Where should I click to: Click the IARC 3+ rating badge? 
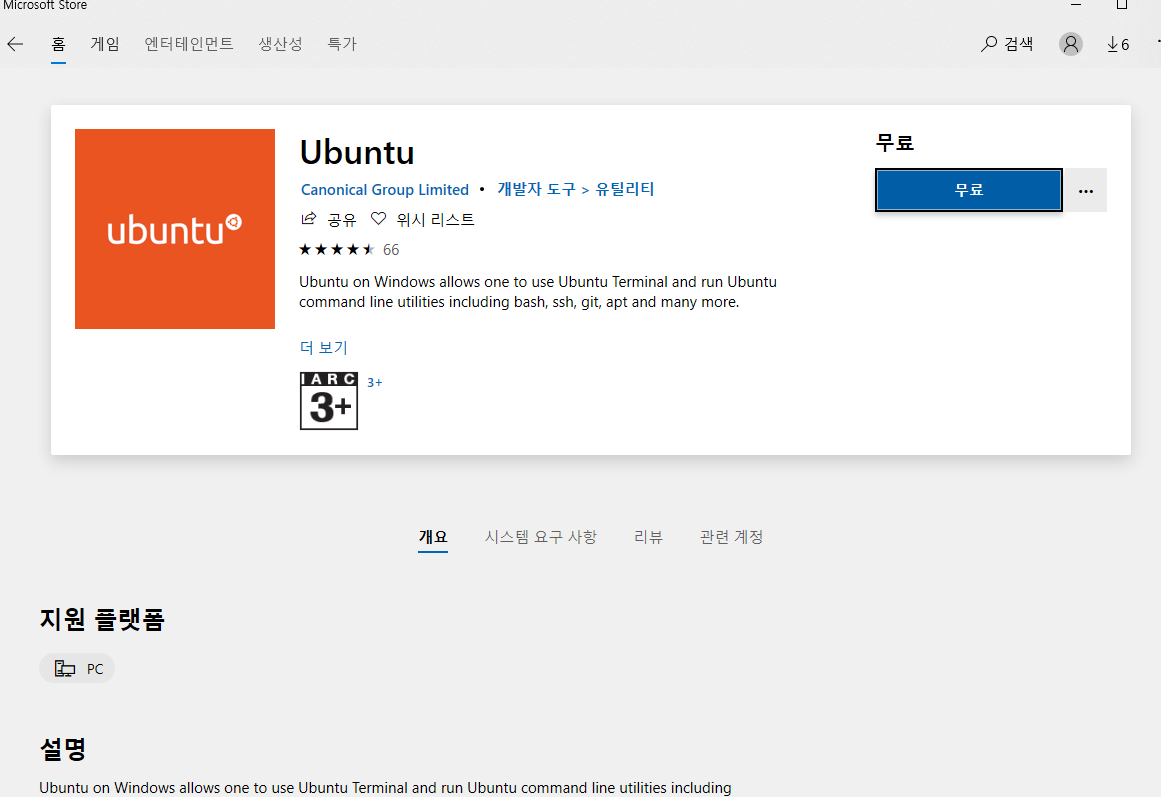coord(329,401)
